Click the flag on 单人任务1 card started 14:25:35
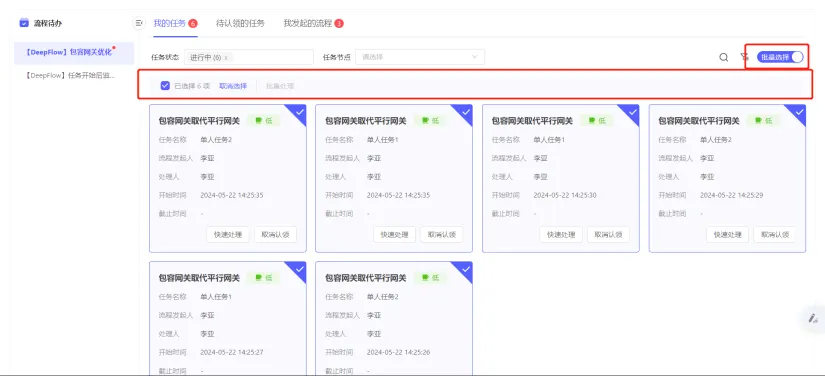825x376 pixels. [426, 120]
